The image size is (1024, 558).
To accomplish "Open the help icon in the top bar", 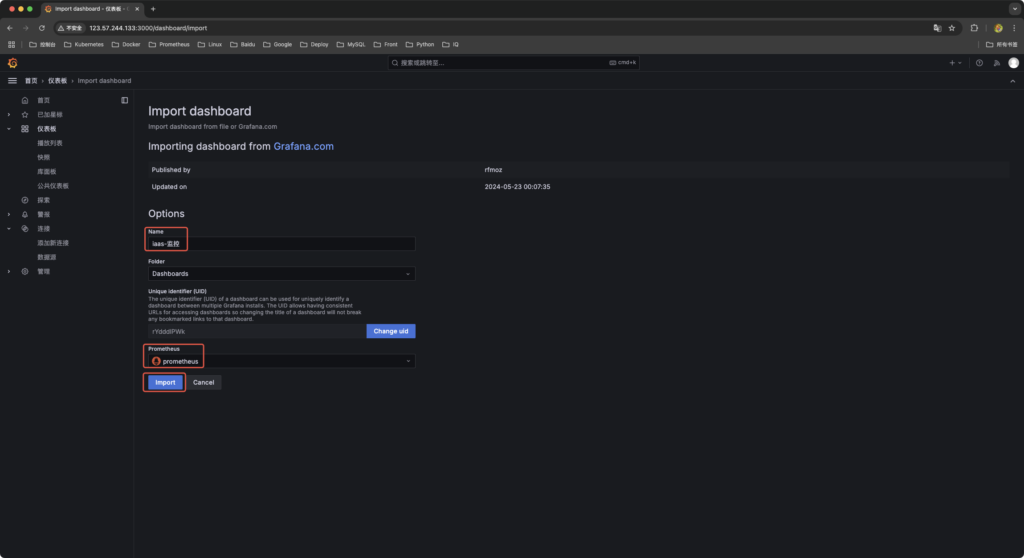I will [x=979, y=63].
